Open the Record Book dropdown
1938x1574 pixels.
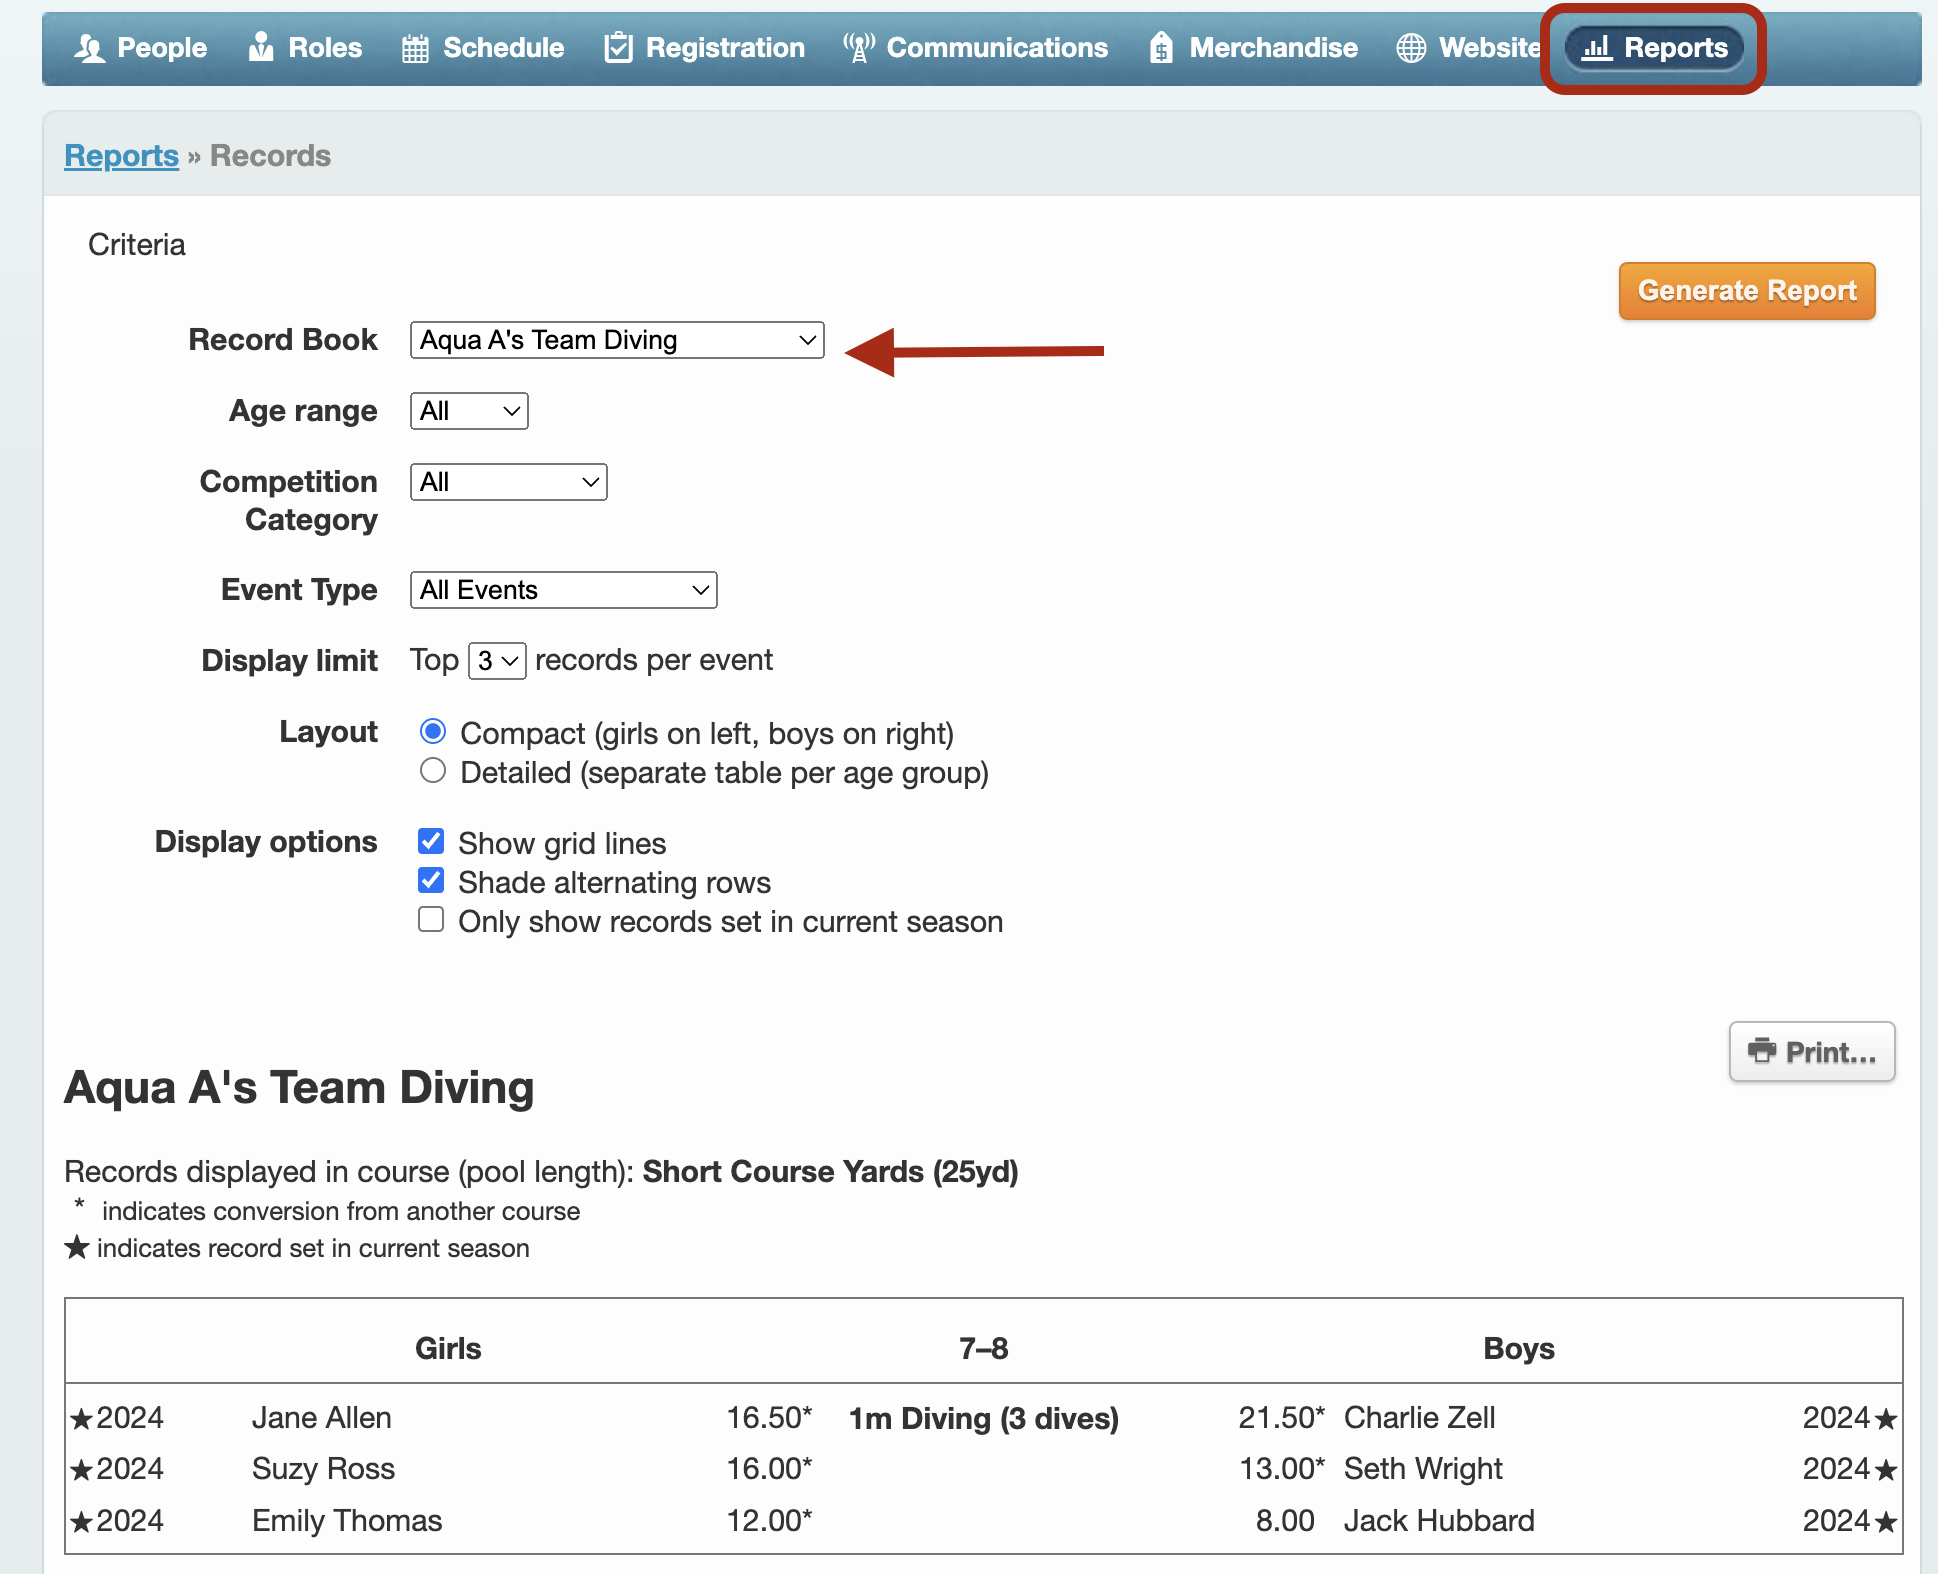(x=617, y=340)
